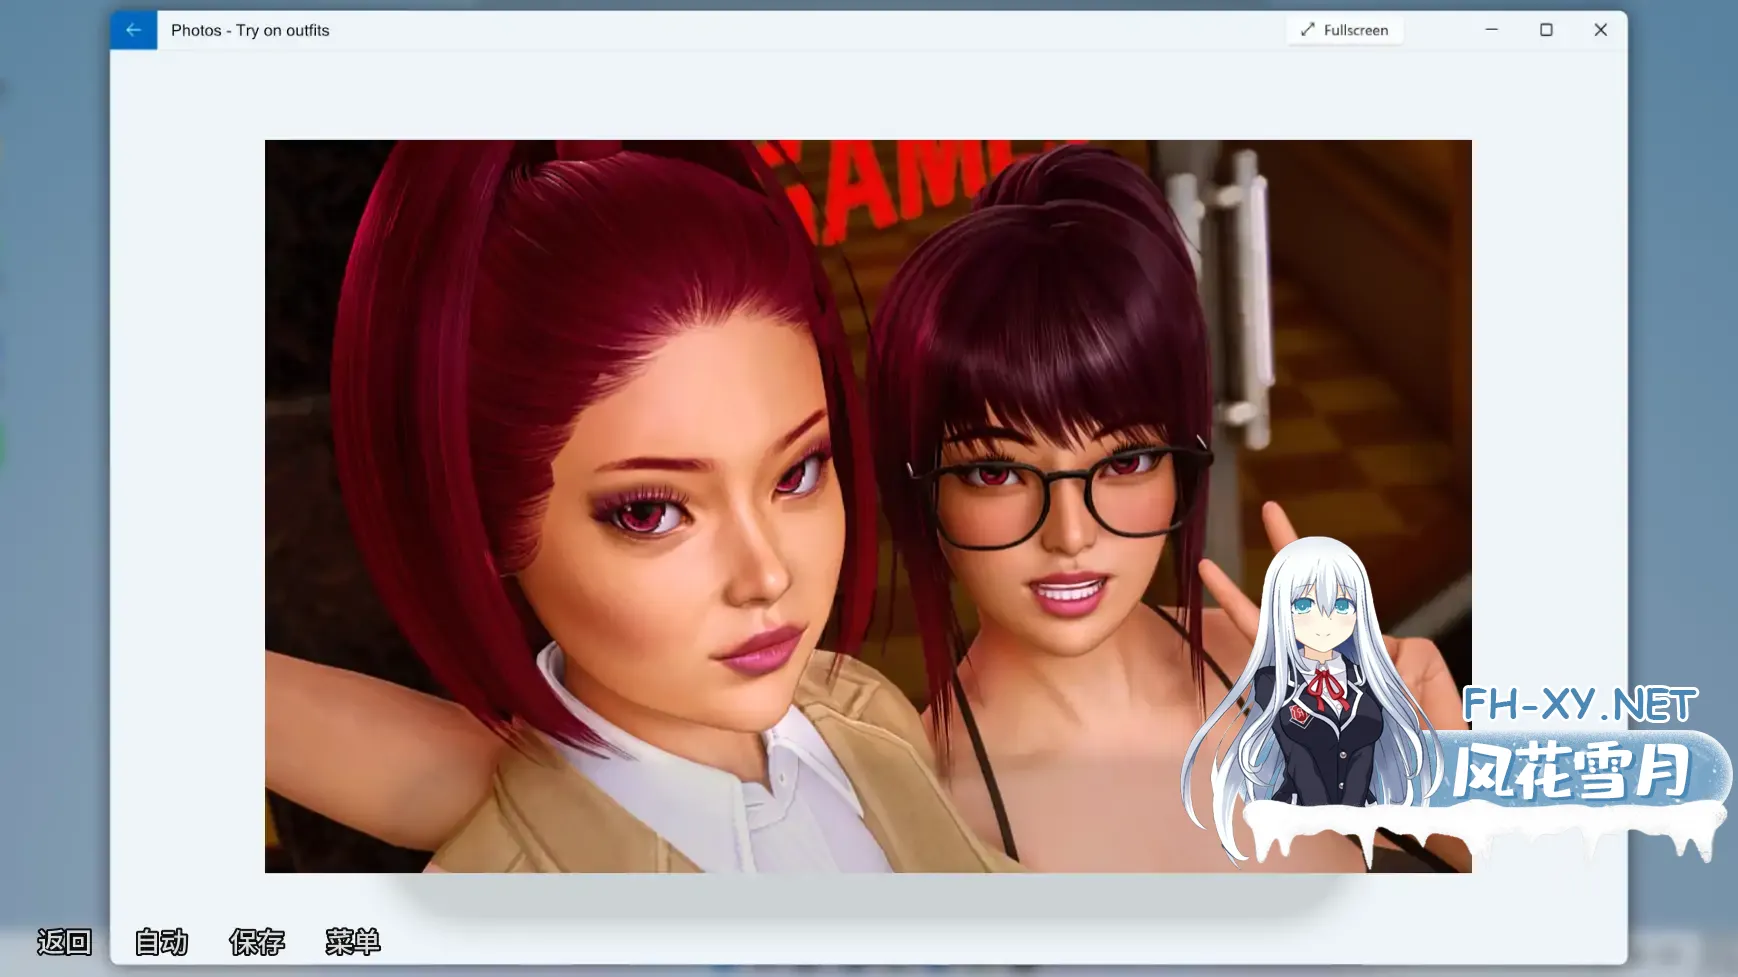This screenshot has width=1738, height=977.
Task: Click the white-haired anime girl mascot
Action: tap(1316, 690)
